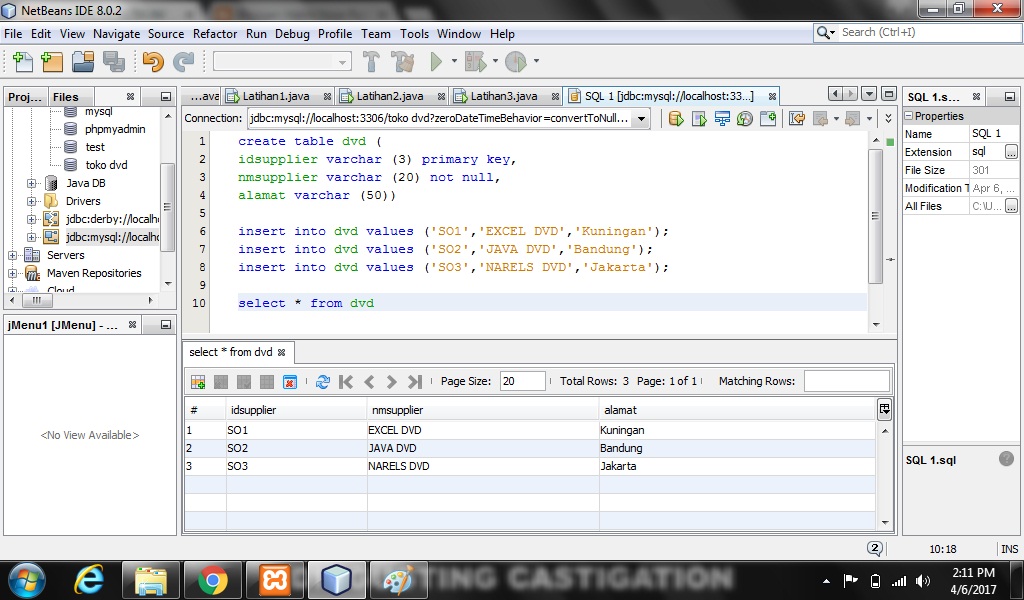This screenshot has width=1024, height=600.
Task: Open the Connection URL dropdown
Action: tap(641, 118)
